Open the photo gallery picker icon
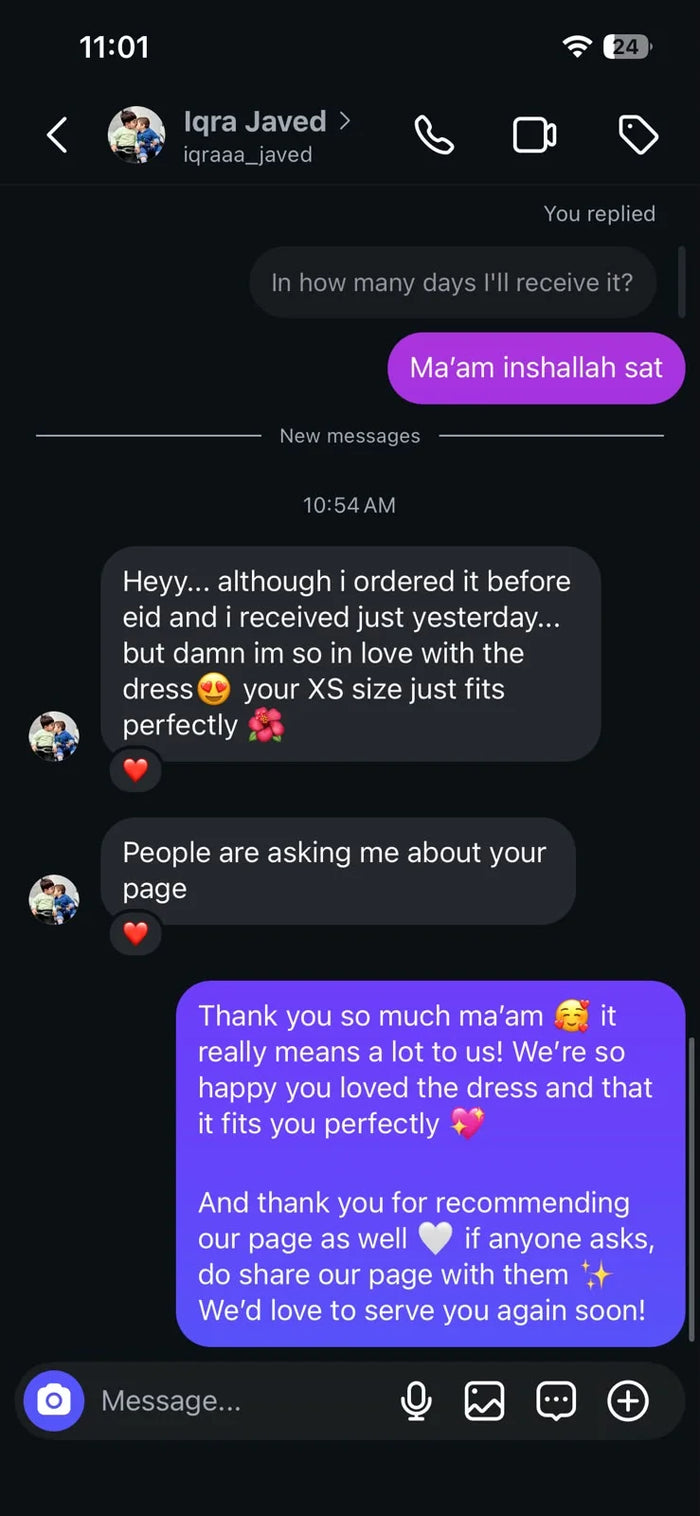Viewport: 700px width, 1516px height. [484, 1401]
